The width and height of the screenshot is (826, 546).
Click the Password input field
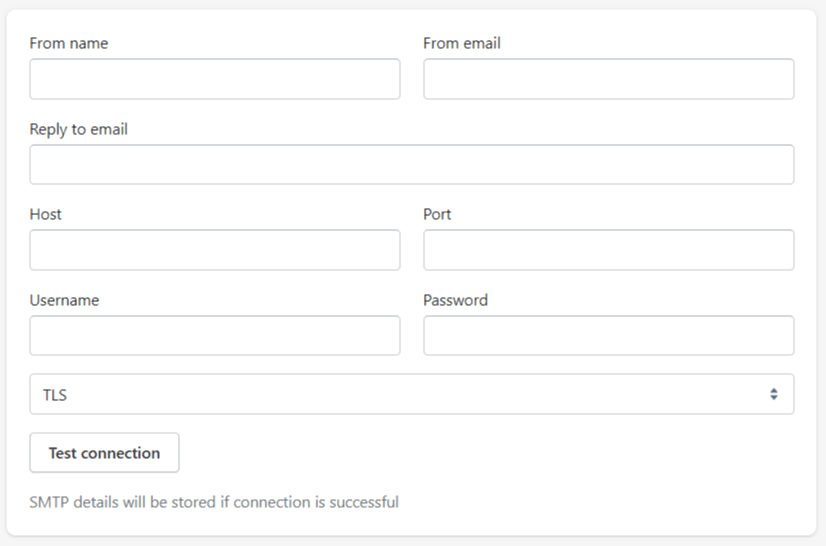point(608,336)
